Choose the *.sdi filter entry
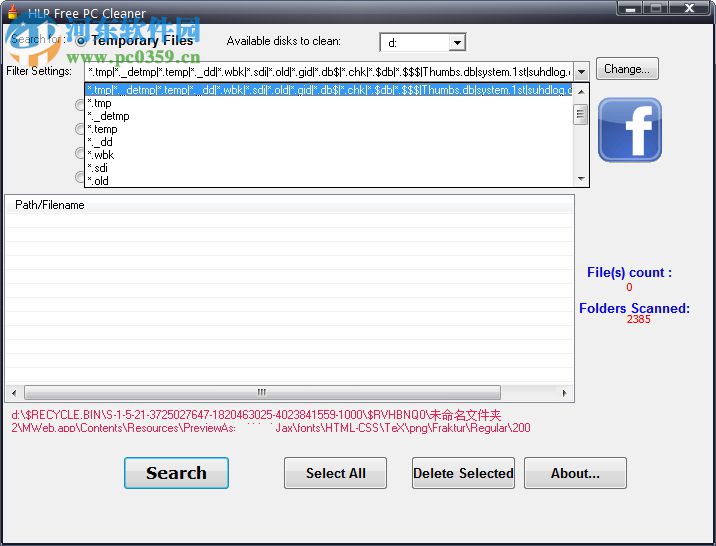Screen dimensions: 716x546 (x=329, y=168)
